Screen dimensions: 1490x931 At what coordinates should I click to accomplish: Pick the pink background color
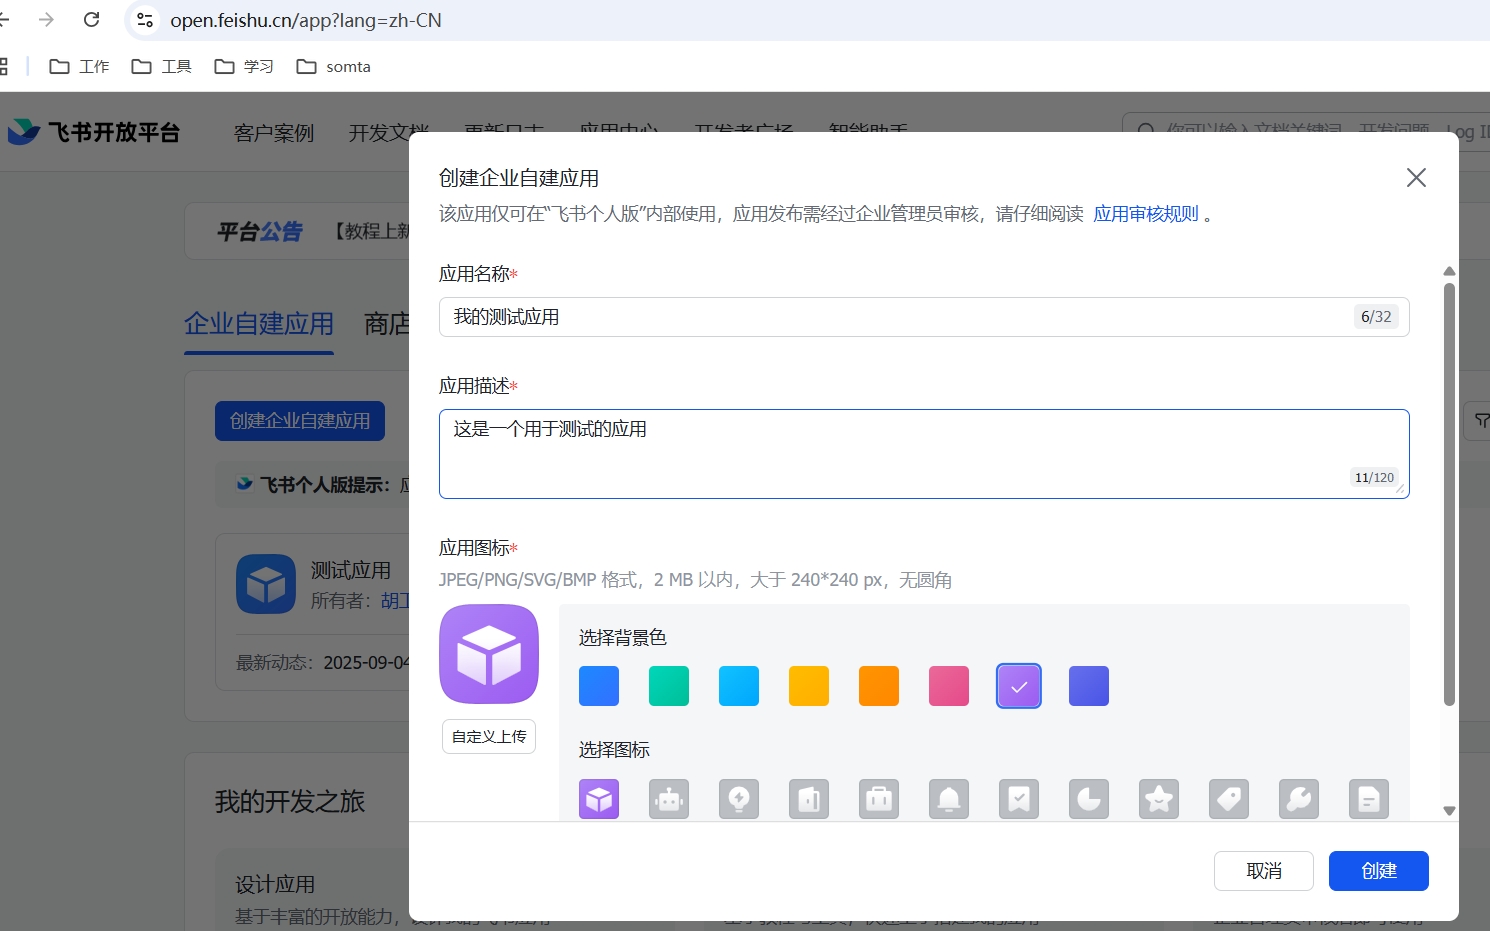click(949, 686)
